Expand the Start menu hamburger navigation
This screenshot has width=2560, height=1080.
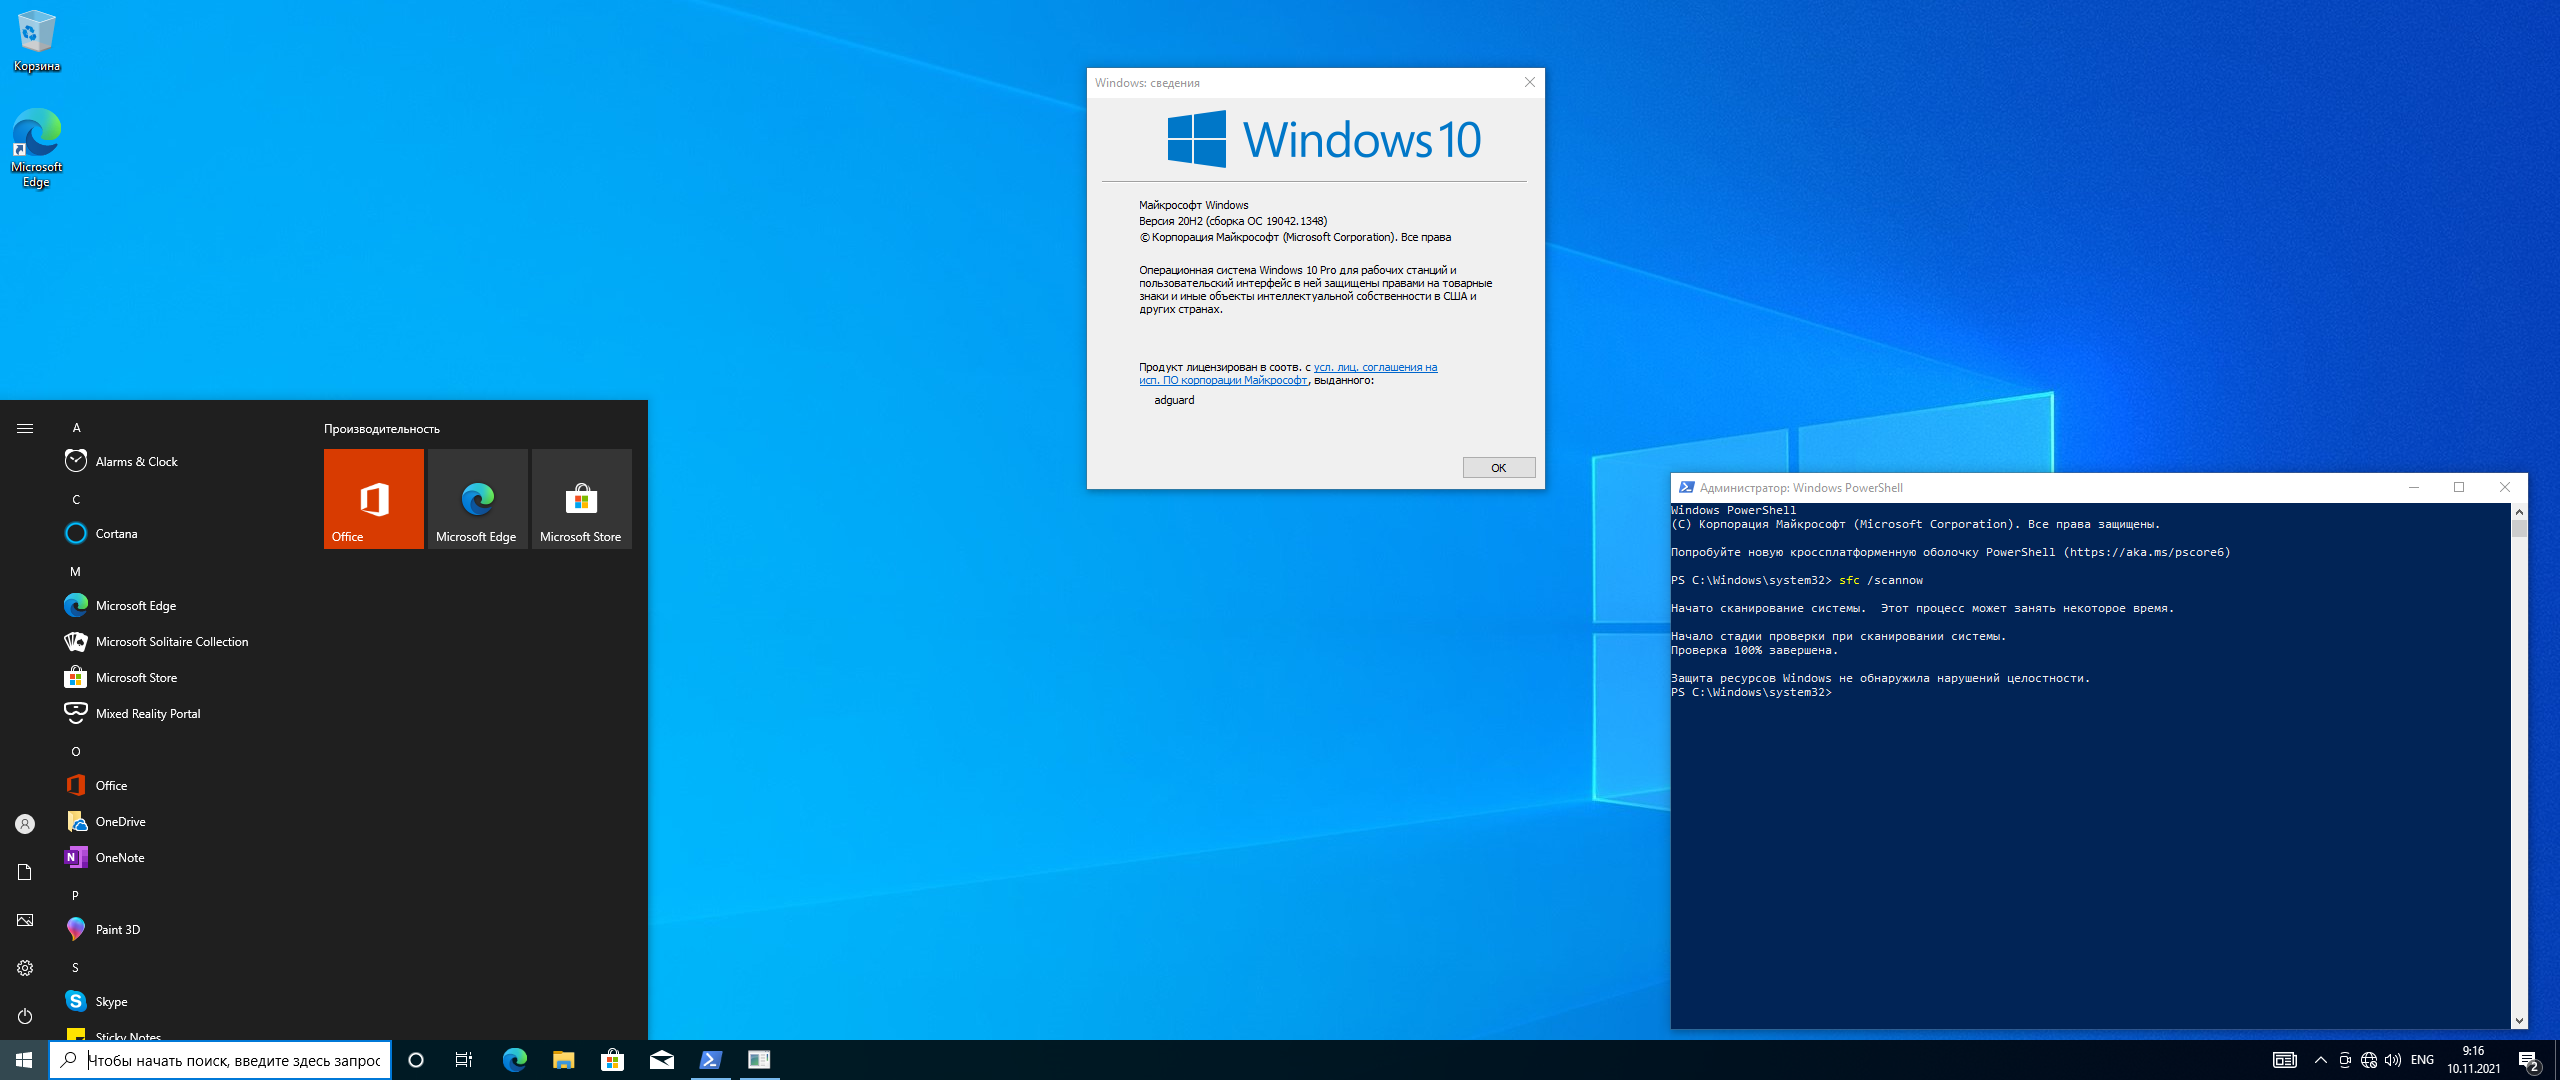pyautogui.click(x=25, y=428)
